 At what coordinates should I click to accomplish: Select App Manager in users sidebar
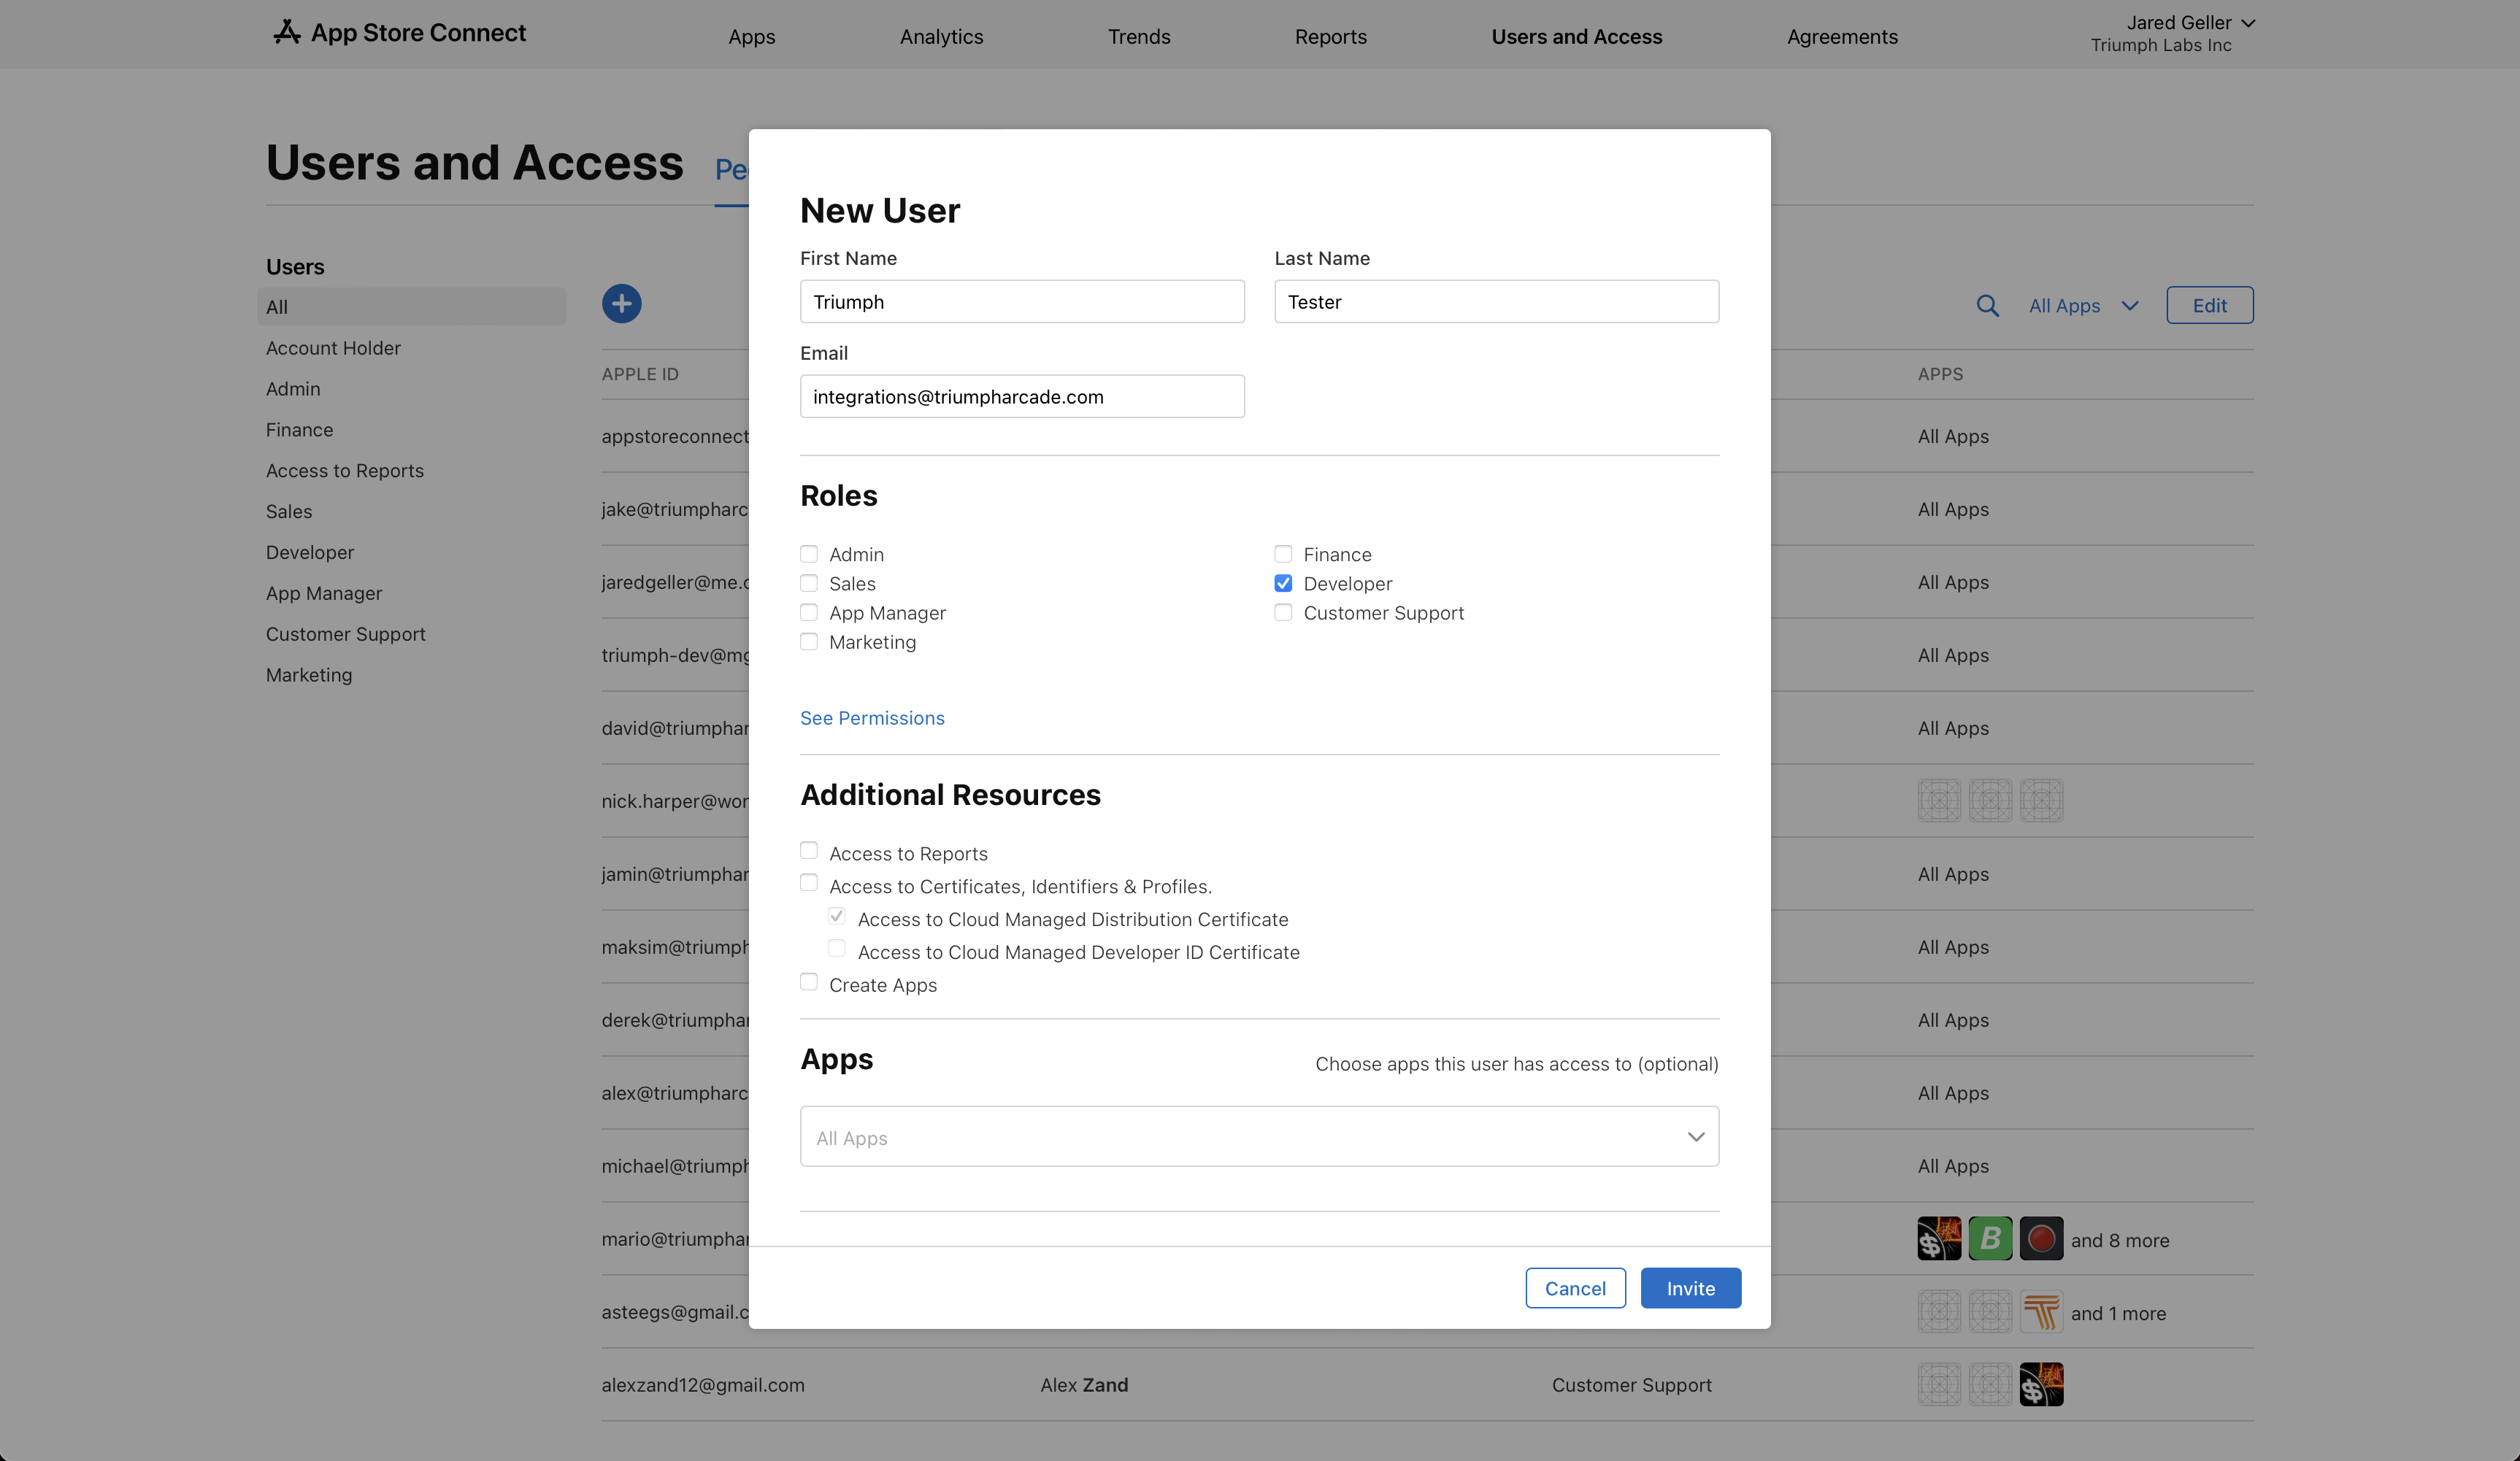click(x=323, y=594)
